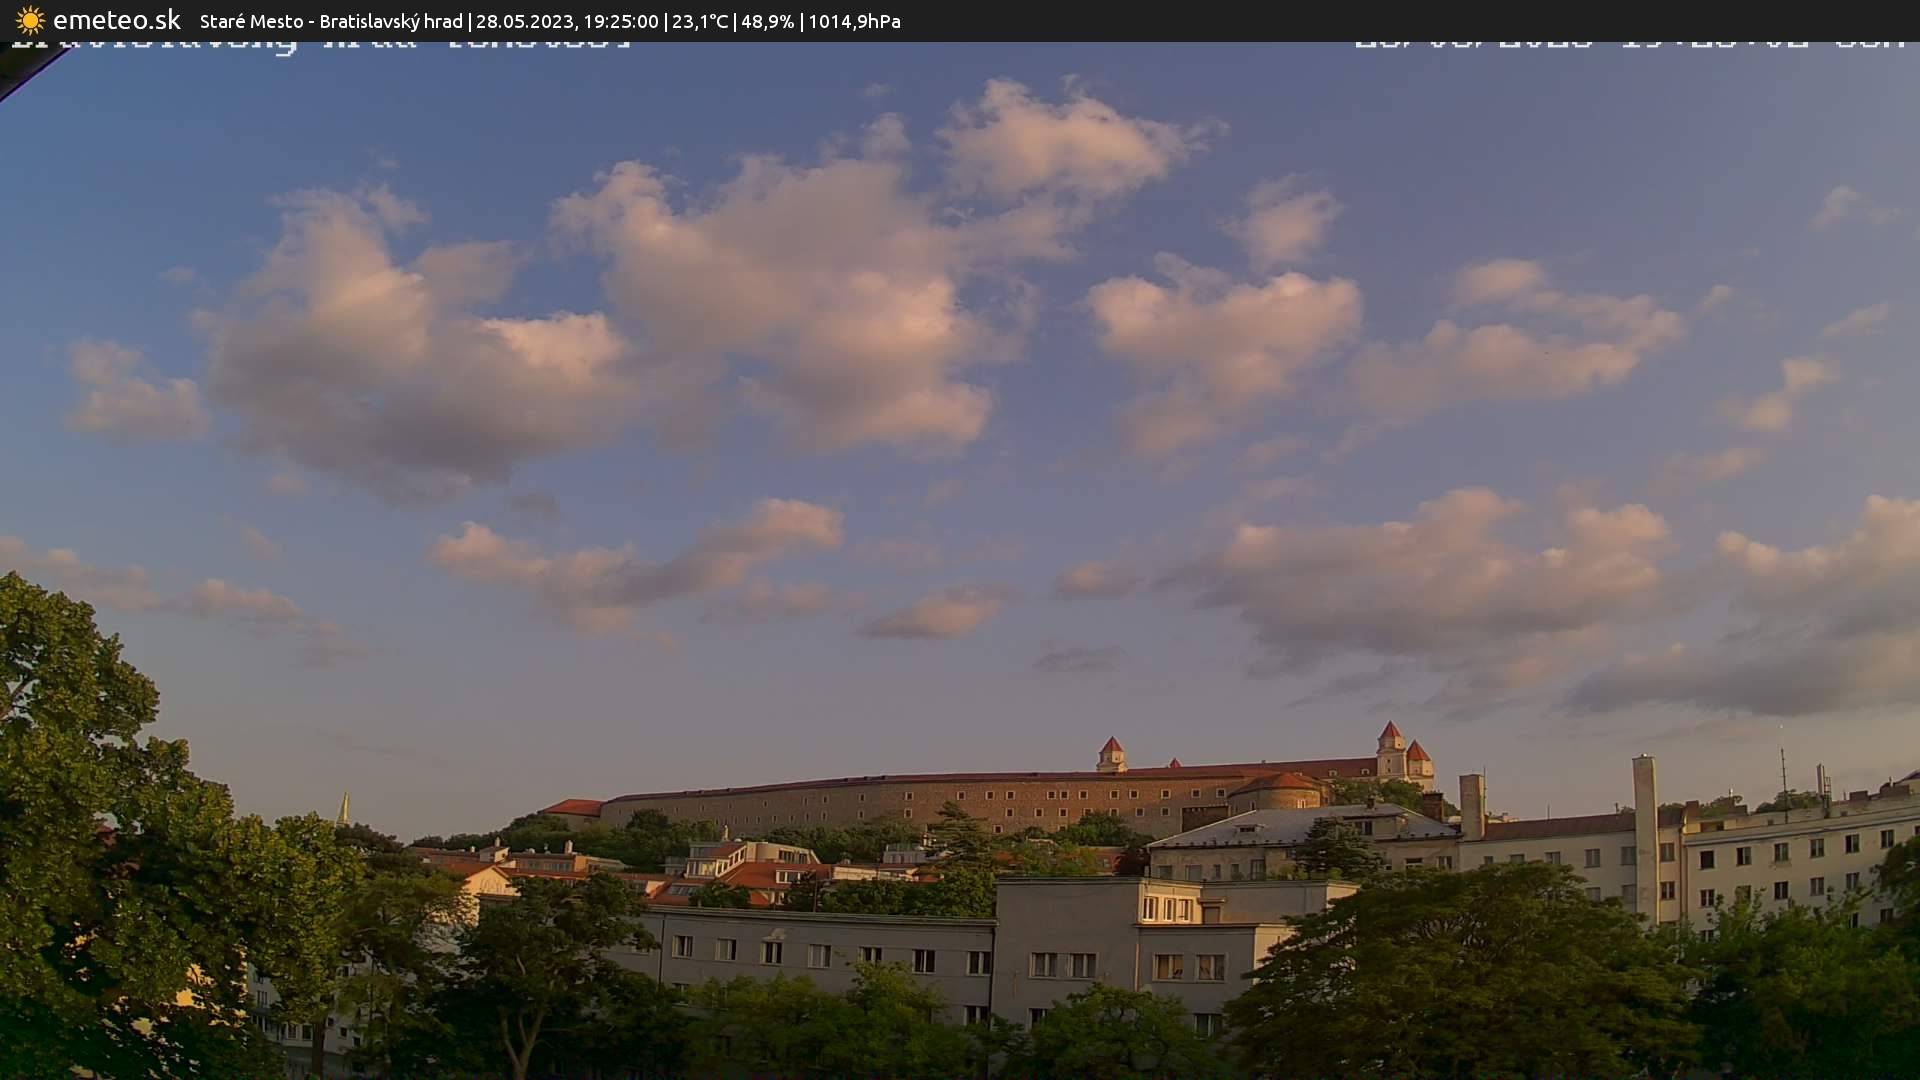Click the timestamp 28.05.2023, 19:25:00
This screenshot has height=1080, width=1920.
pyautogui.click(x=569, y=21)
